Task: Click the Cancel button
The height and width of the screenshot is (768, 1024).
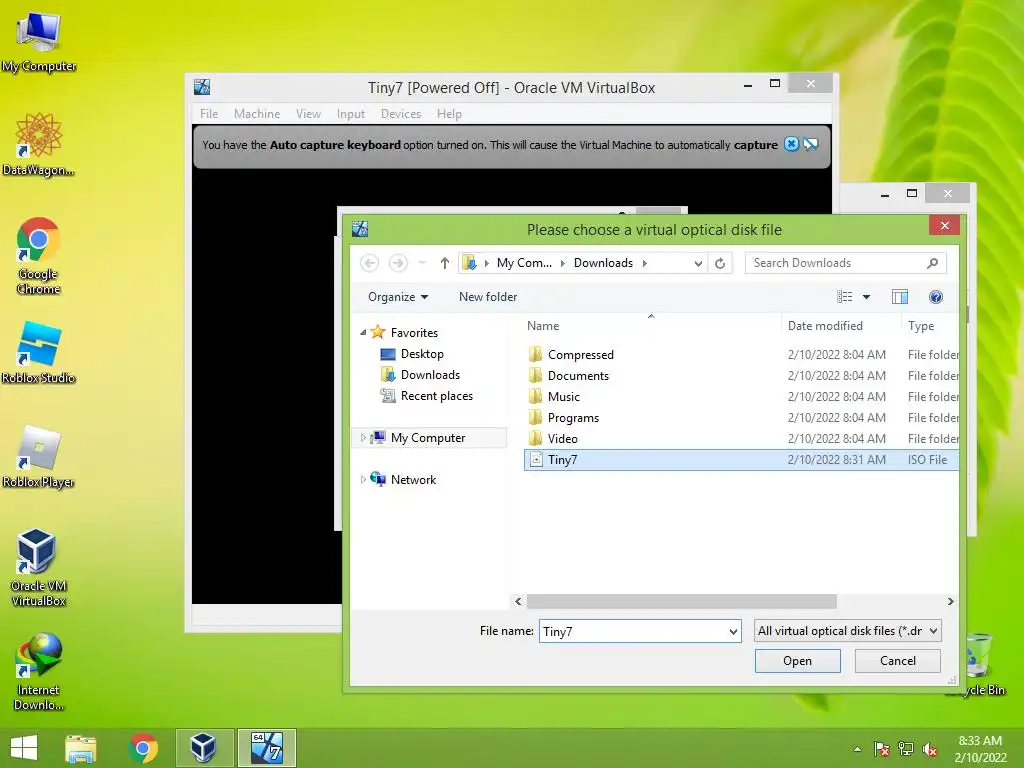Action: pyautogui.click(x=897, y=661)
